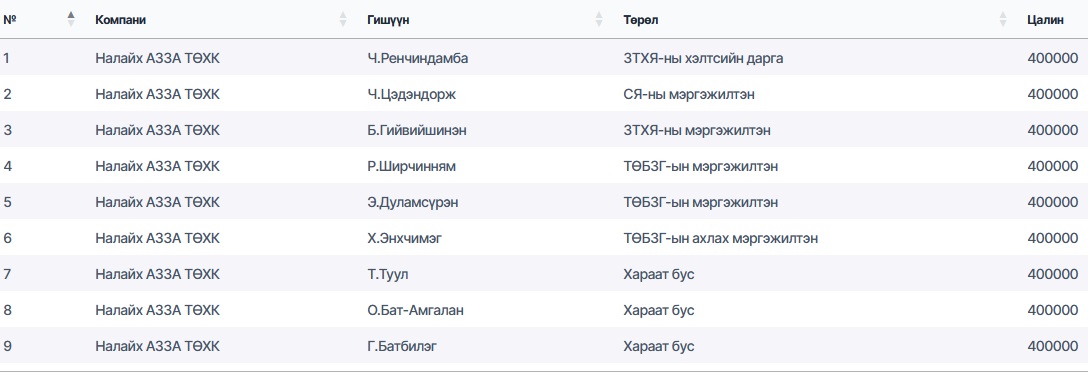Click ЗТХЯ-ны хэлтсийн дарга cell

tap(704, 58)
